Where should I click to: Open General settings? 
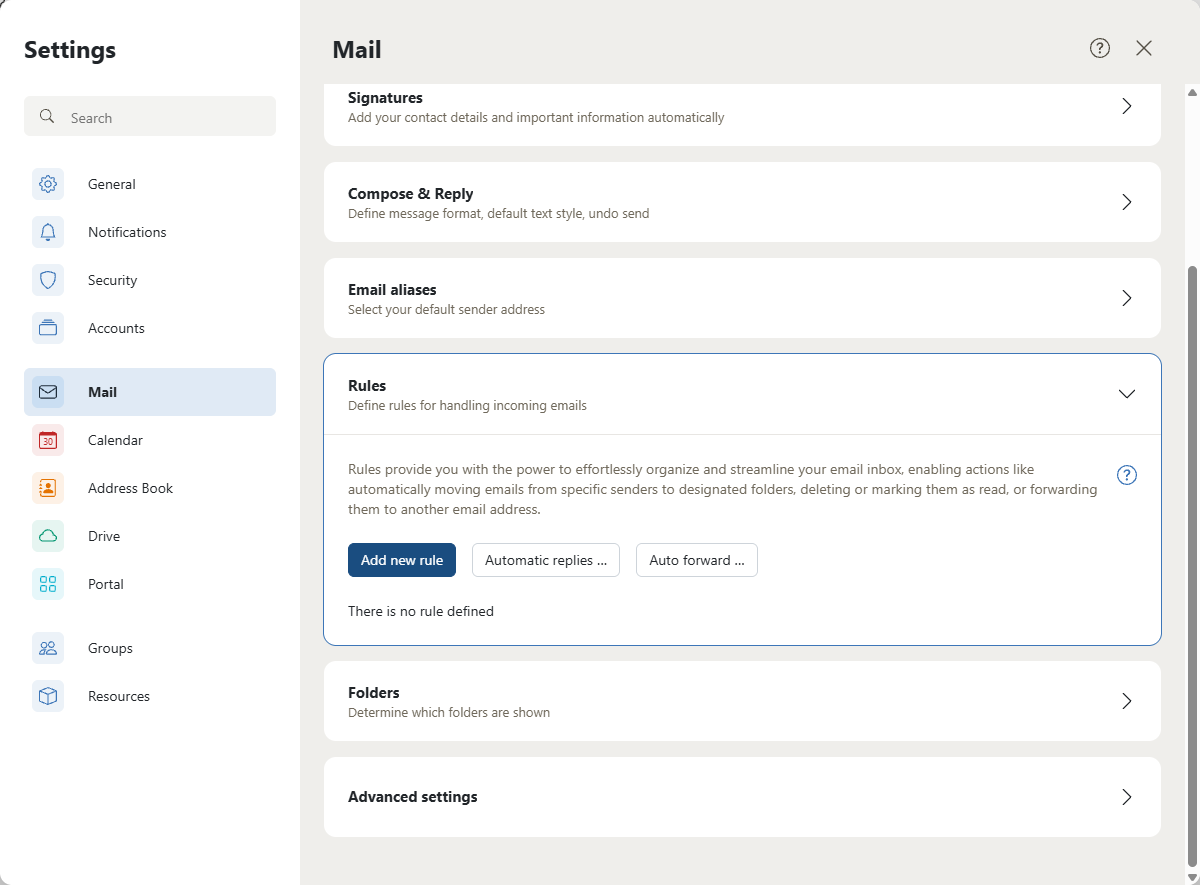click(150, 184)
